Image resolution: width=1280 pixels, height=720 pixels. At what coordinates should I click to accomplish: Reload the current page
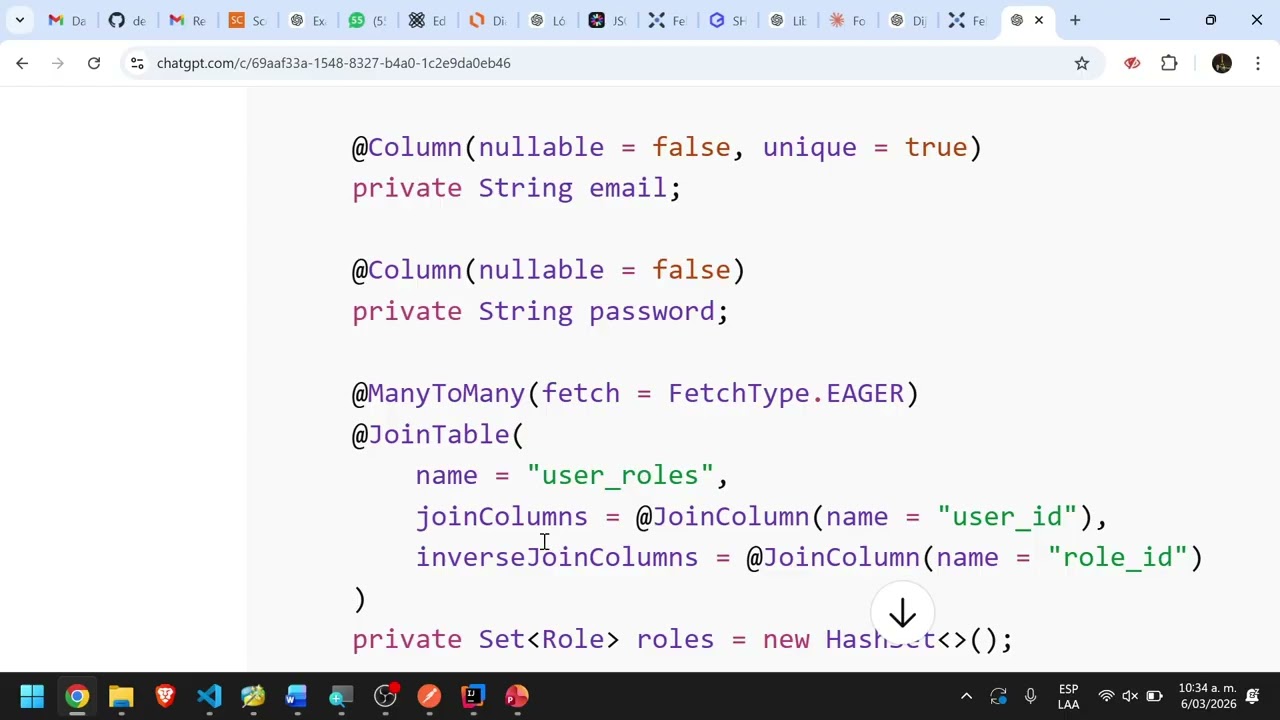[x=94, y=63]
